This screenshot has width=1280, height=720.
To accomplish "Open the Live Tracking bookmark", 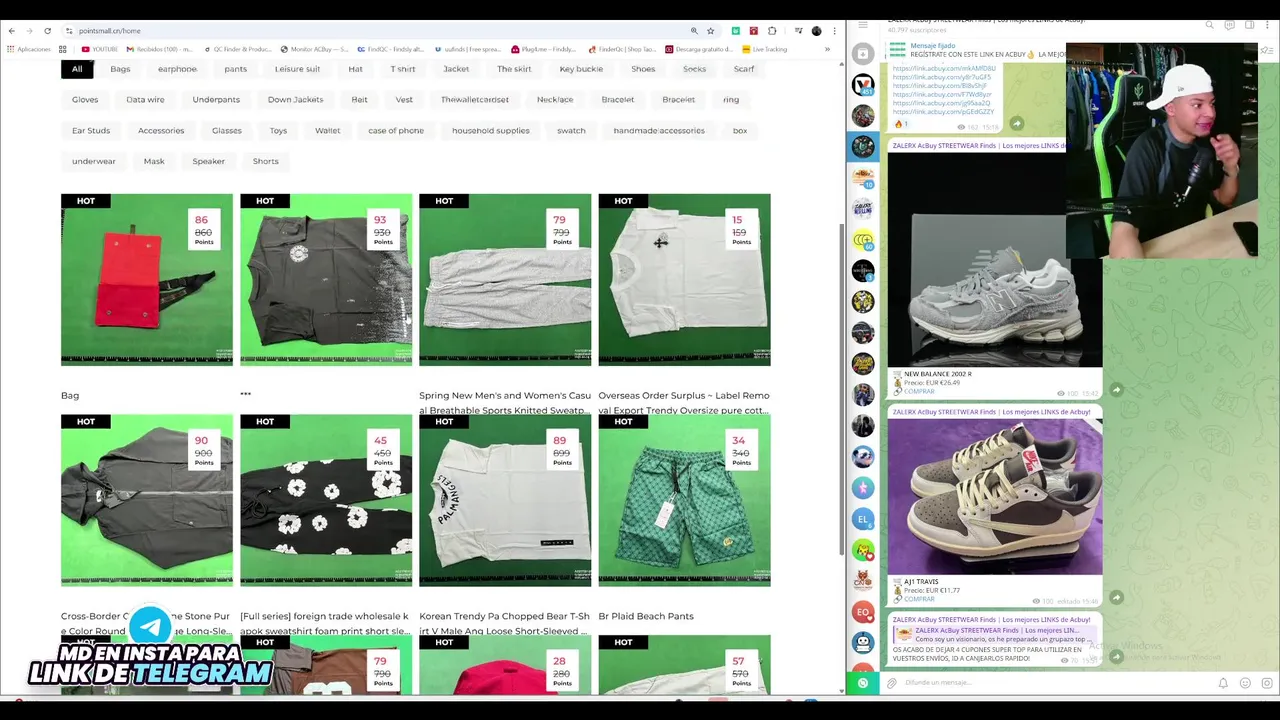I will (x=764, y=49).
